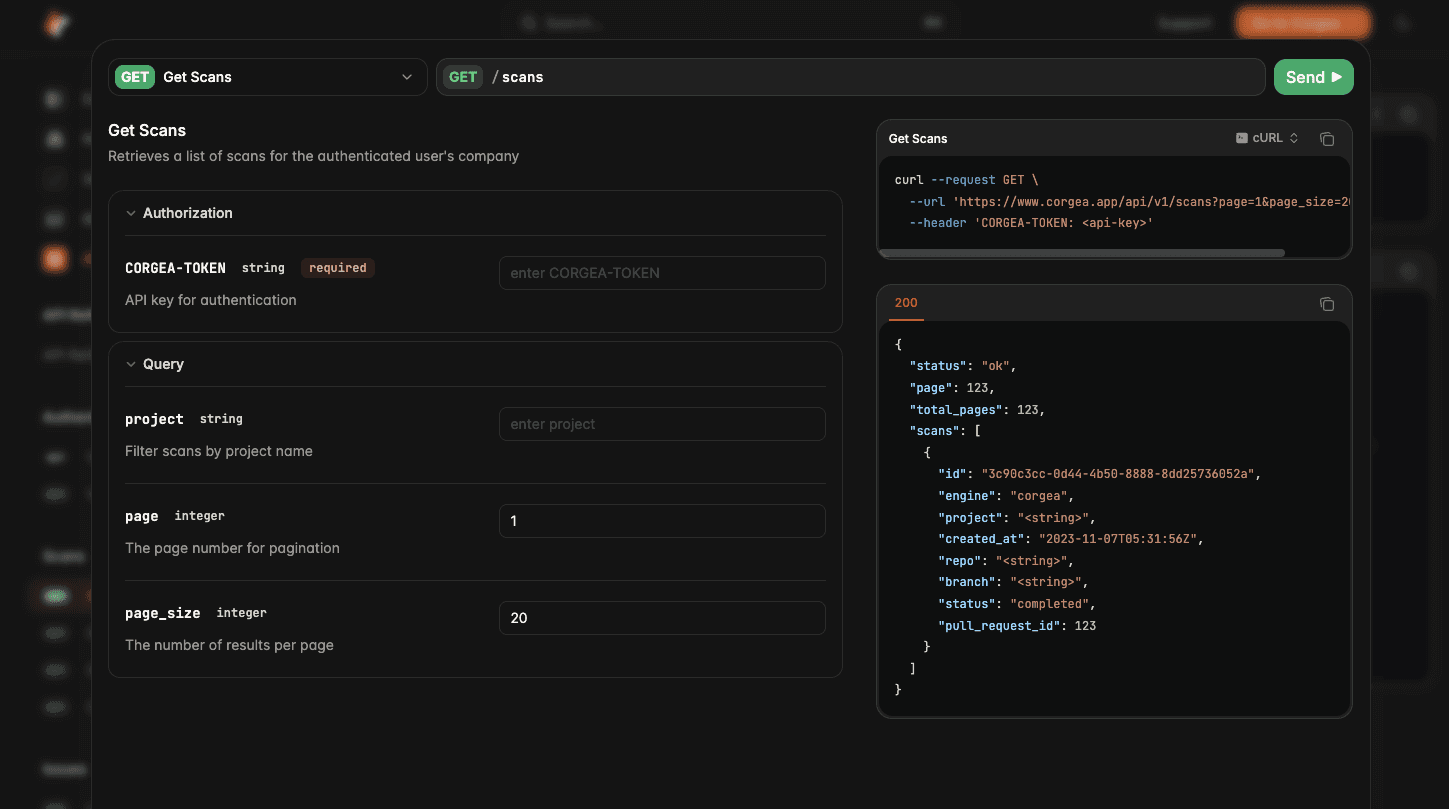Image resolution: width=1449 pixels, height=809 pixels.
Task: Click the theme icon at the header's far right
Action: (x=1403, y=24)
